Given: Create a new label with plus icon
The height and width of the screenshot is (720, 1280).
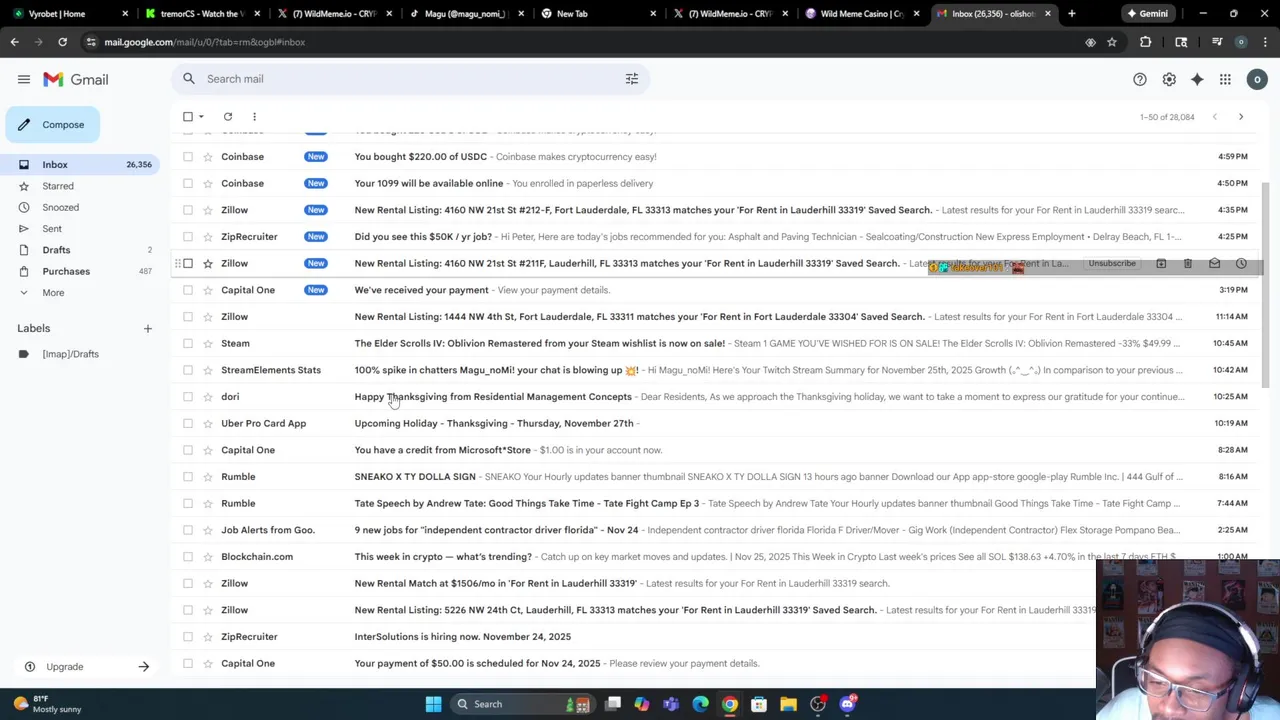Looking at the screenshot, I should coord(147,328).
